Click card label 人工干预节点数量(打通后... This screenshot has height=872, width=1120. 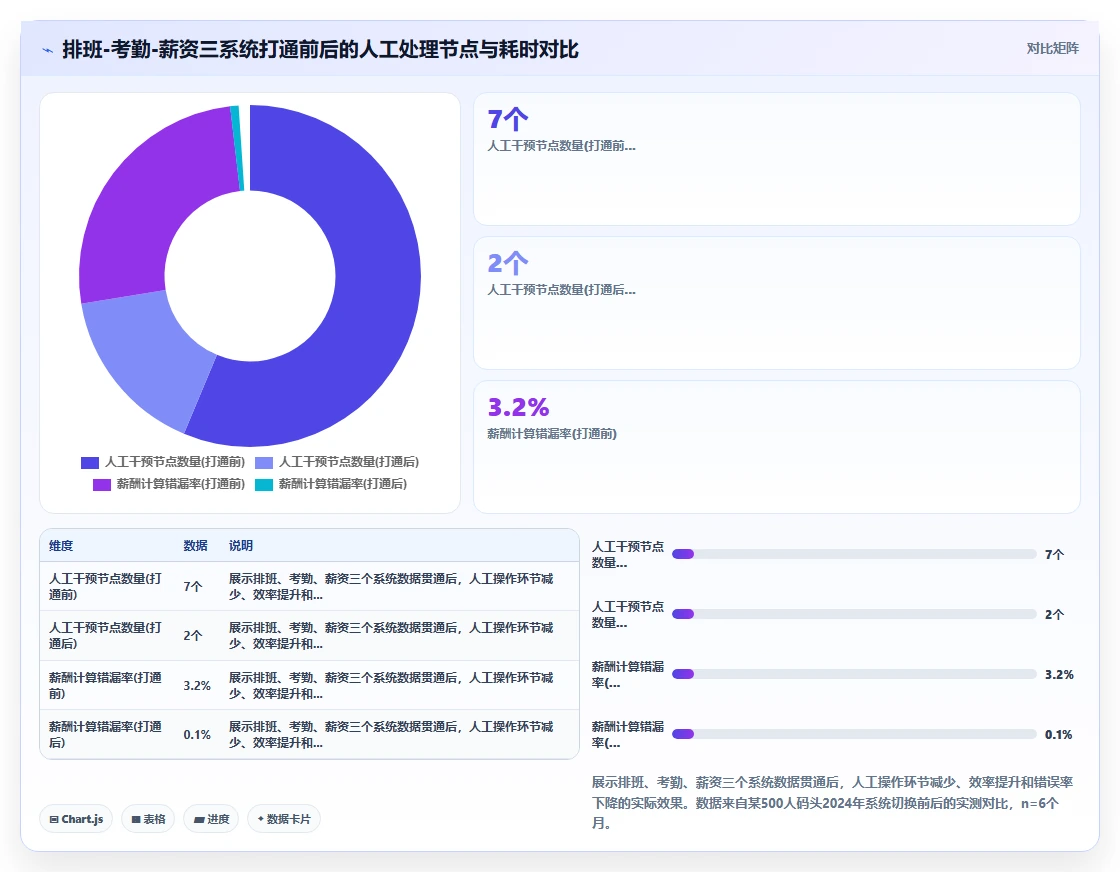pos(561,290)
